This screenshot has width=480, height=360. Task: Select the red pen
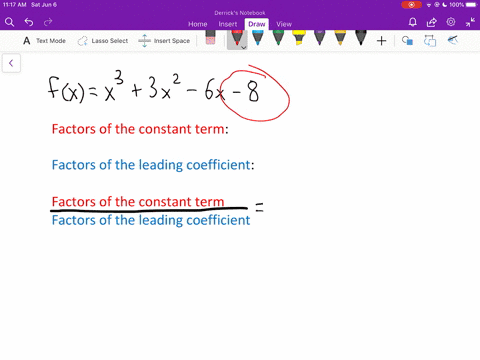tap(237, 38)
